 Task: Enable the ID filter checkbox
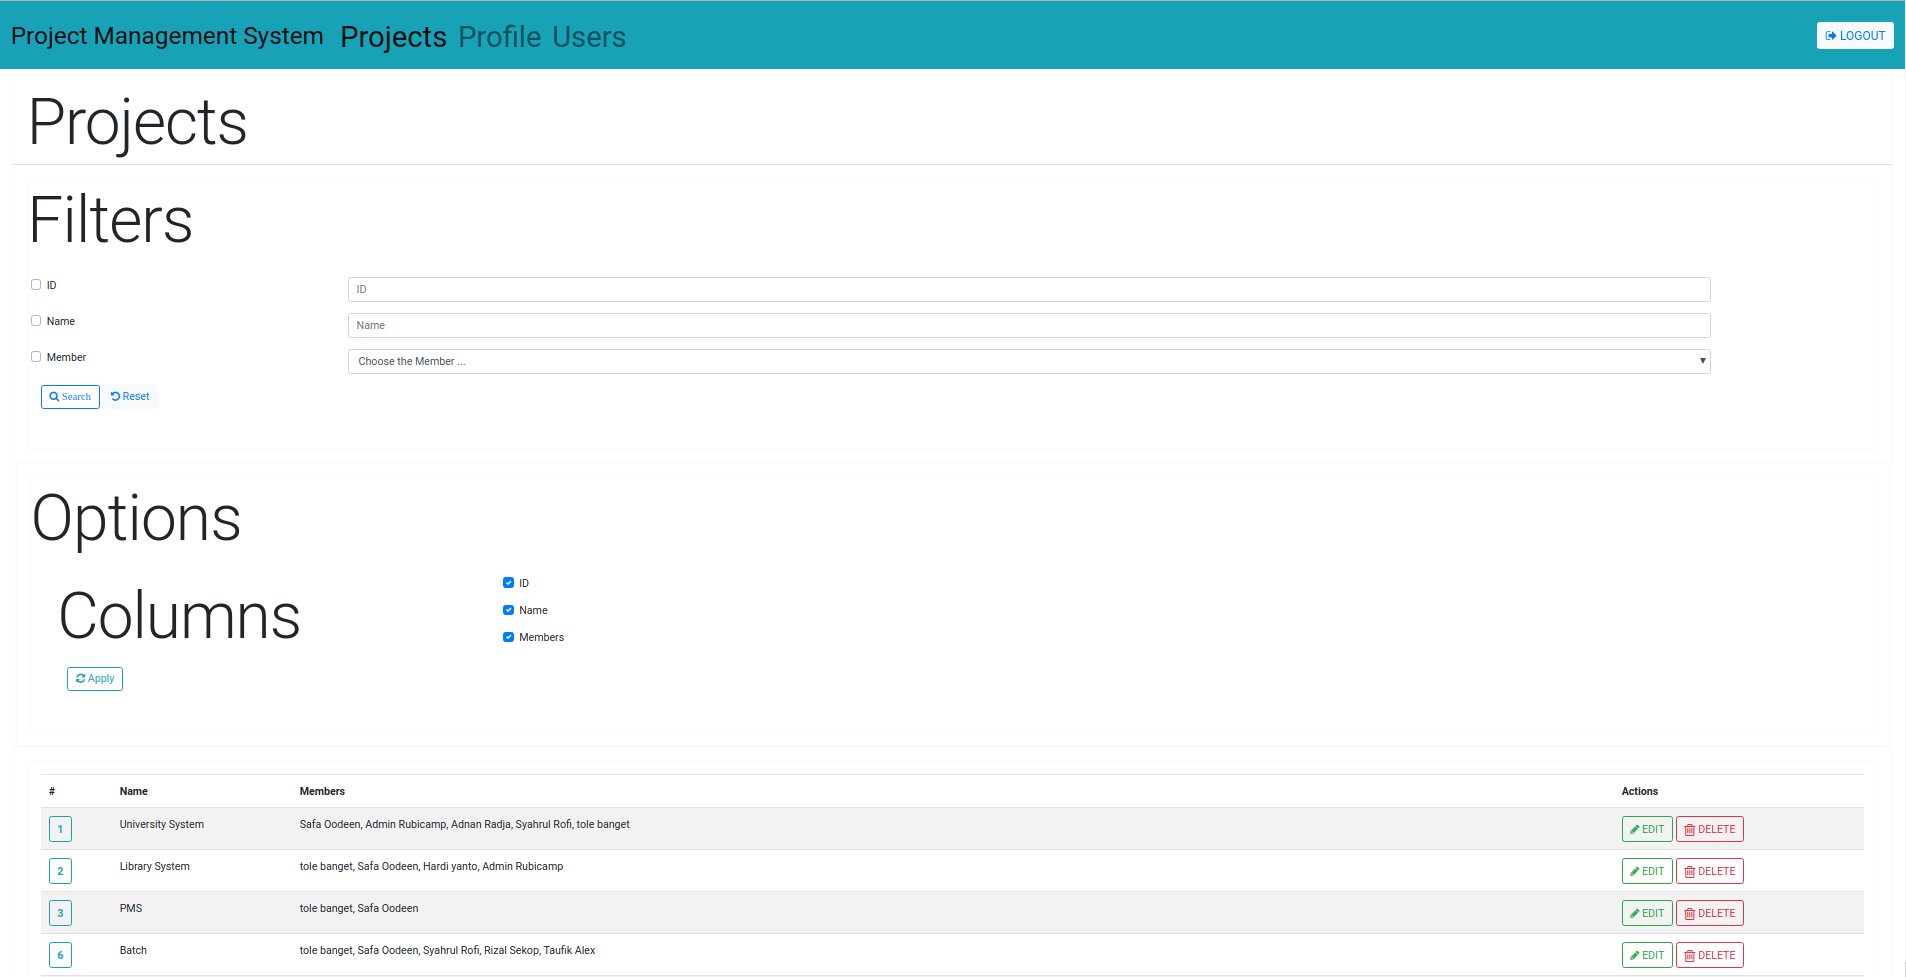click(x=36, y=285)
